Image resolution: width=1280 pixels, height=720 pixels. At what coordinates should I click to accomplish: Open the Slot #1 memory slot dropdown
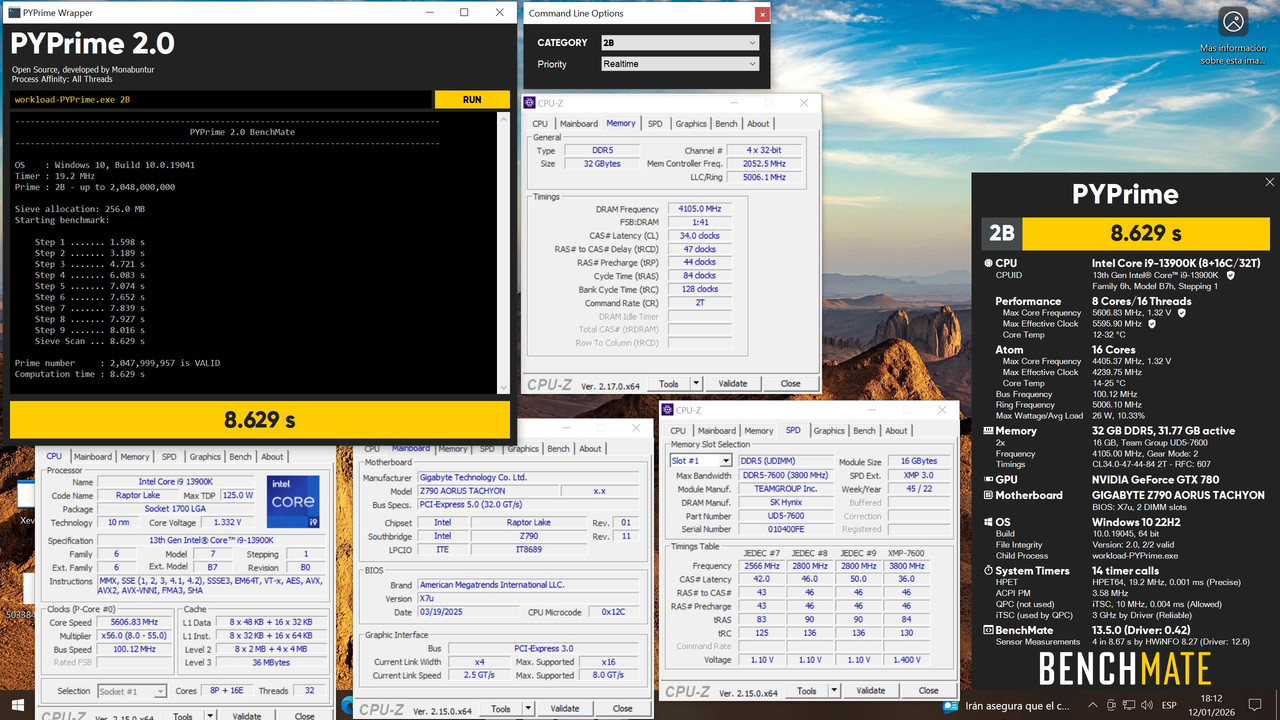click(x=701, y=461)
